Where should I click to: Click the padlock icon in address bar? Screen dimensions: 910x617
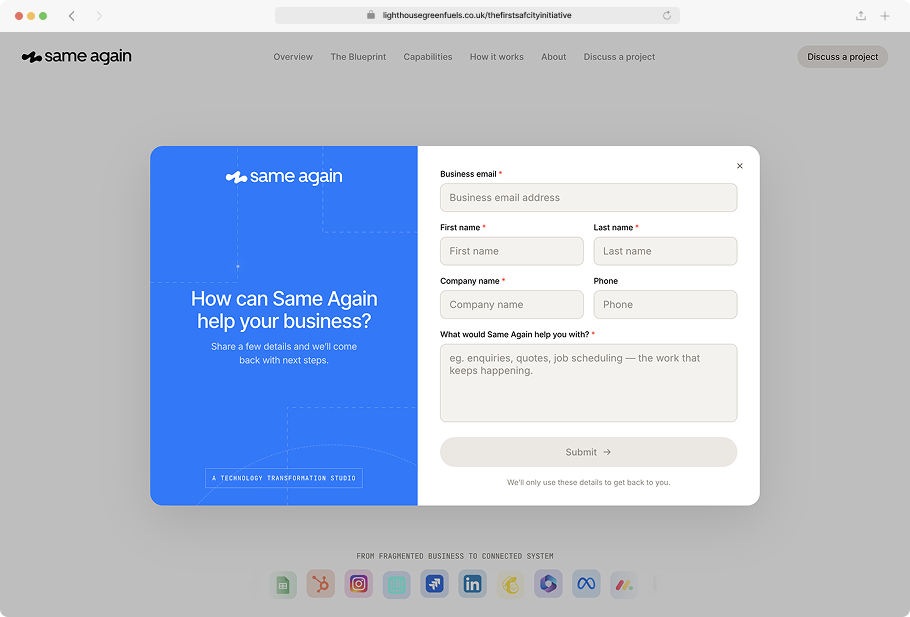[x=371, y=15]
